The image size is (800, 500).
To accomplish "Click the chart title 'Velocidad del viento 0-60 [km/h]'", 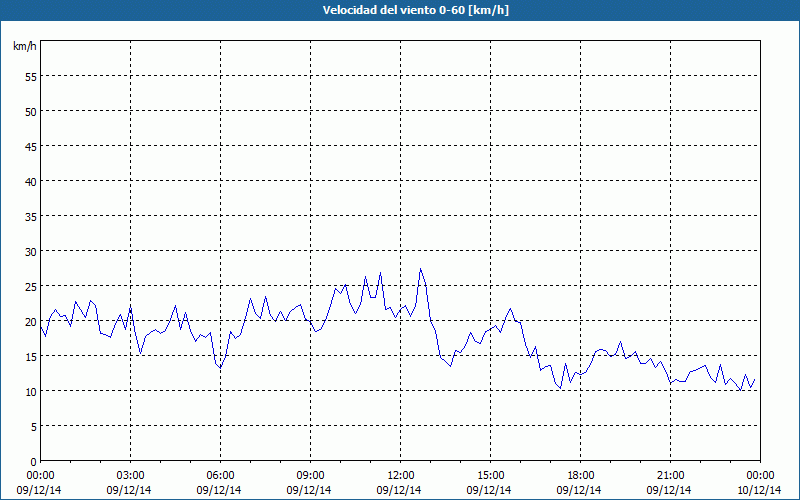I will coord(415,10).
